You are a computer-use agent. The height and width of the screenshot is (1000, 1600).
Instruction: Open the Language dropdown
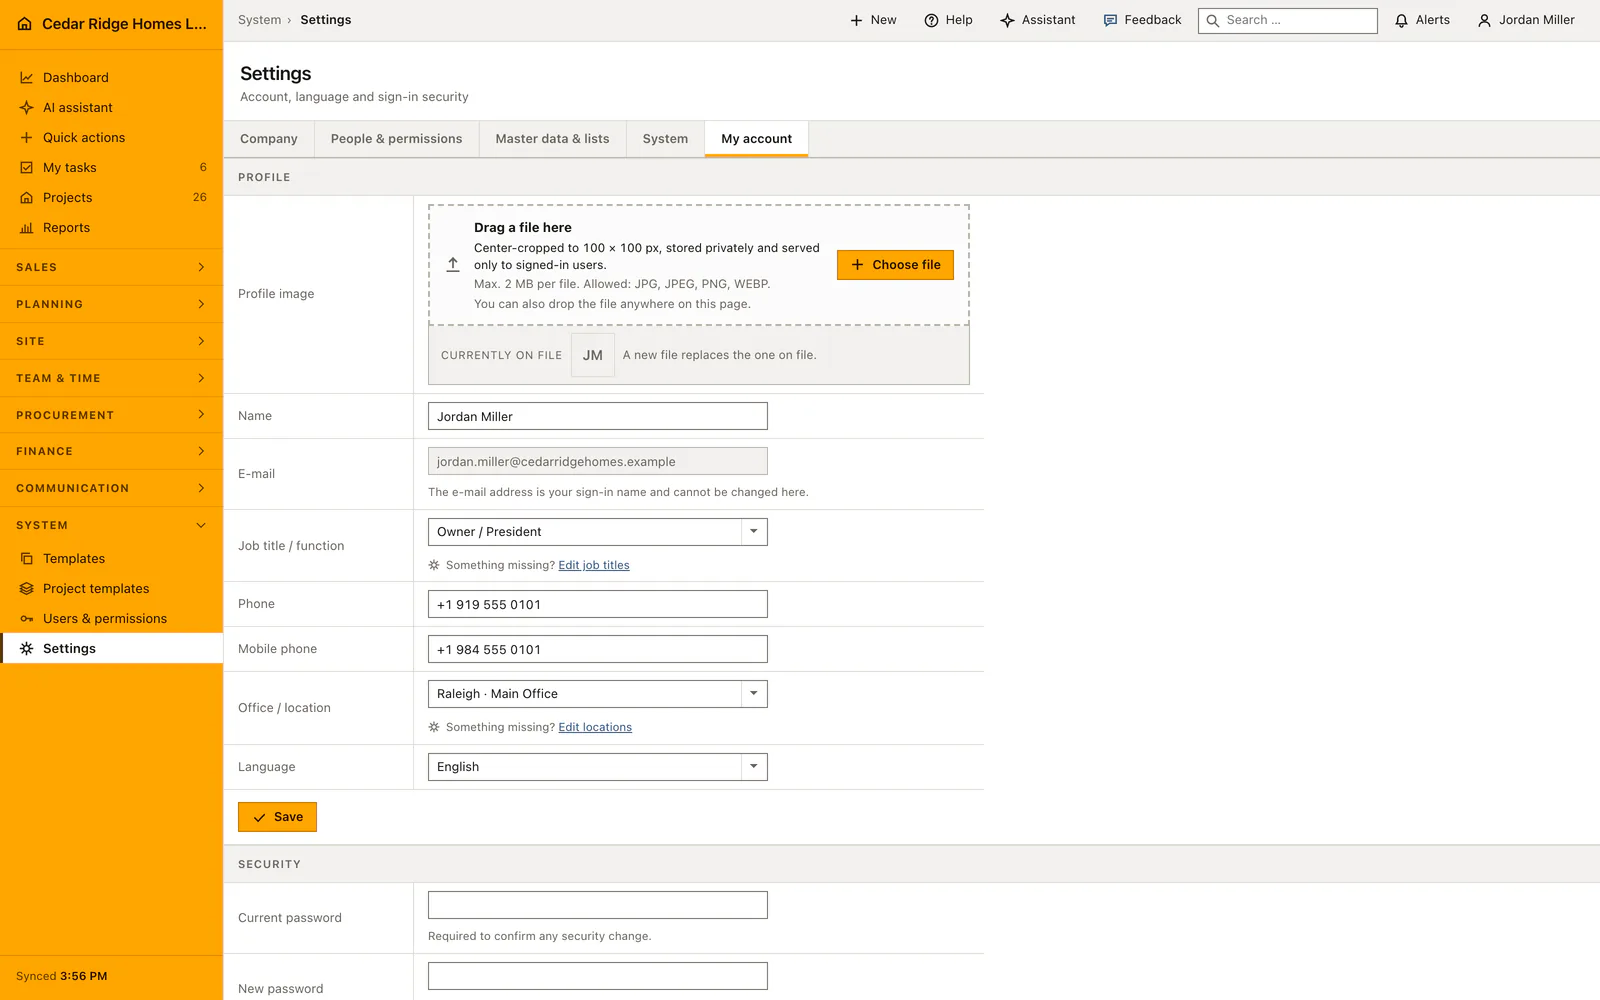pyautogui.click(x=597, y=767)
